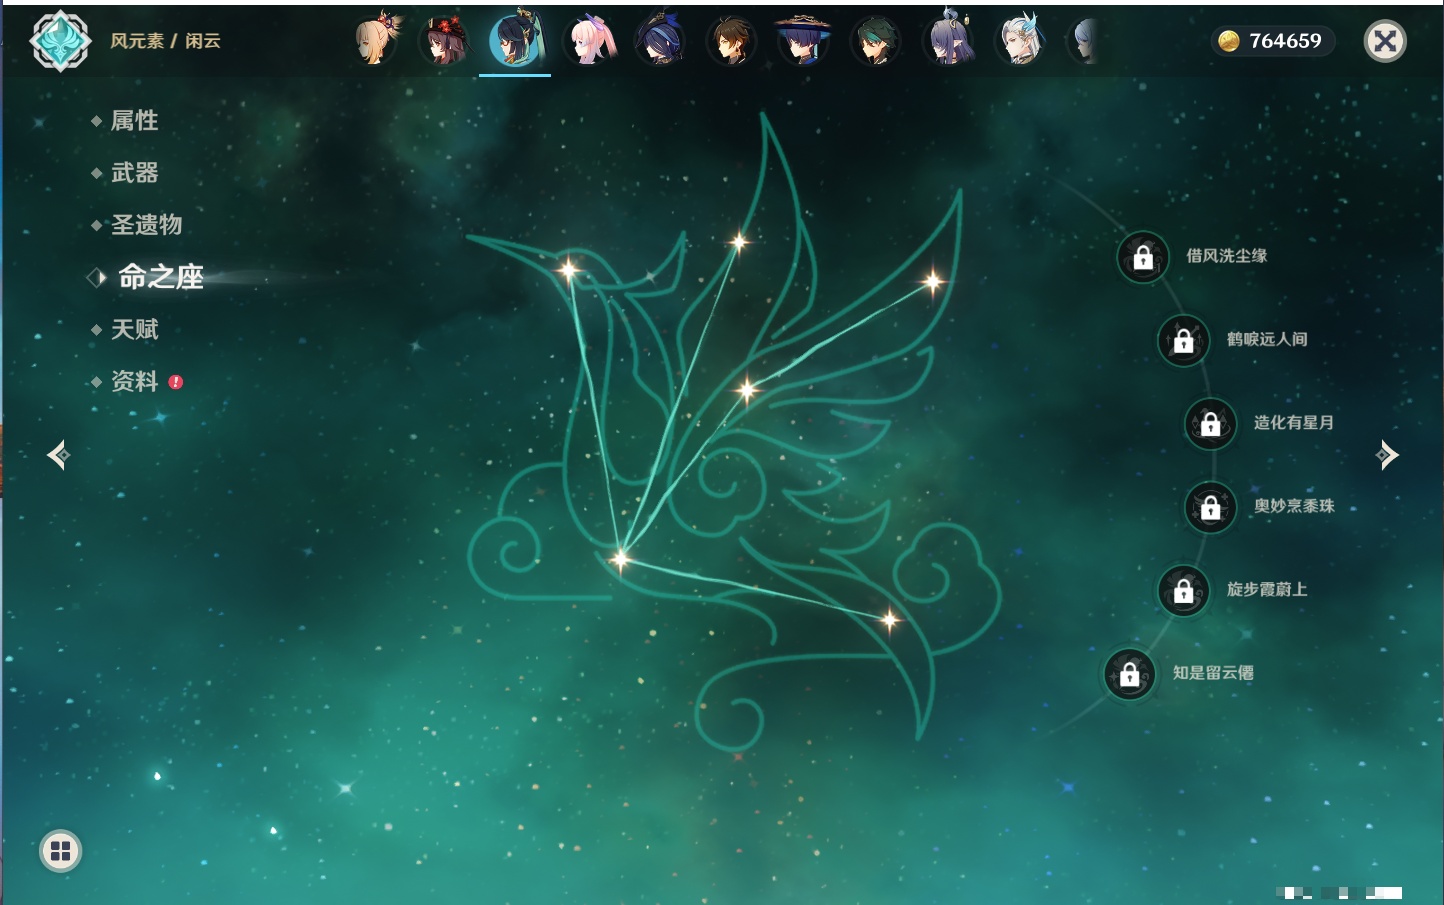Click the constellation label 鹤唳远人间

[1267, 339]
